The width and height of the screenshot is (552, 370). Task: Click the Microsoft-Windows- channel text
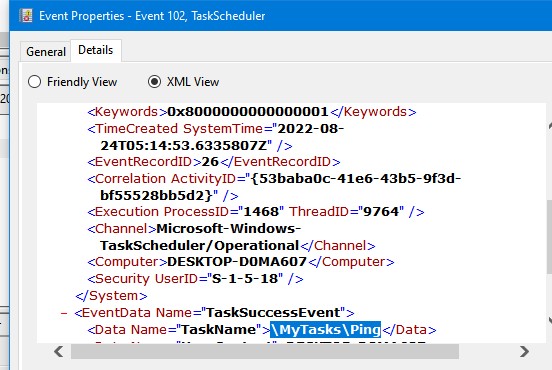[229, 228]
